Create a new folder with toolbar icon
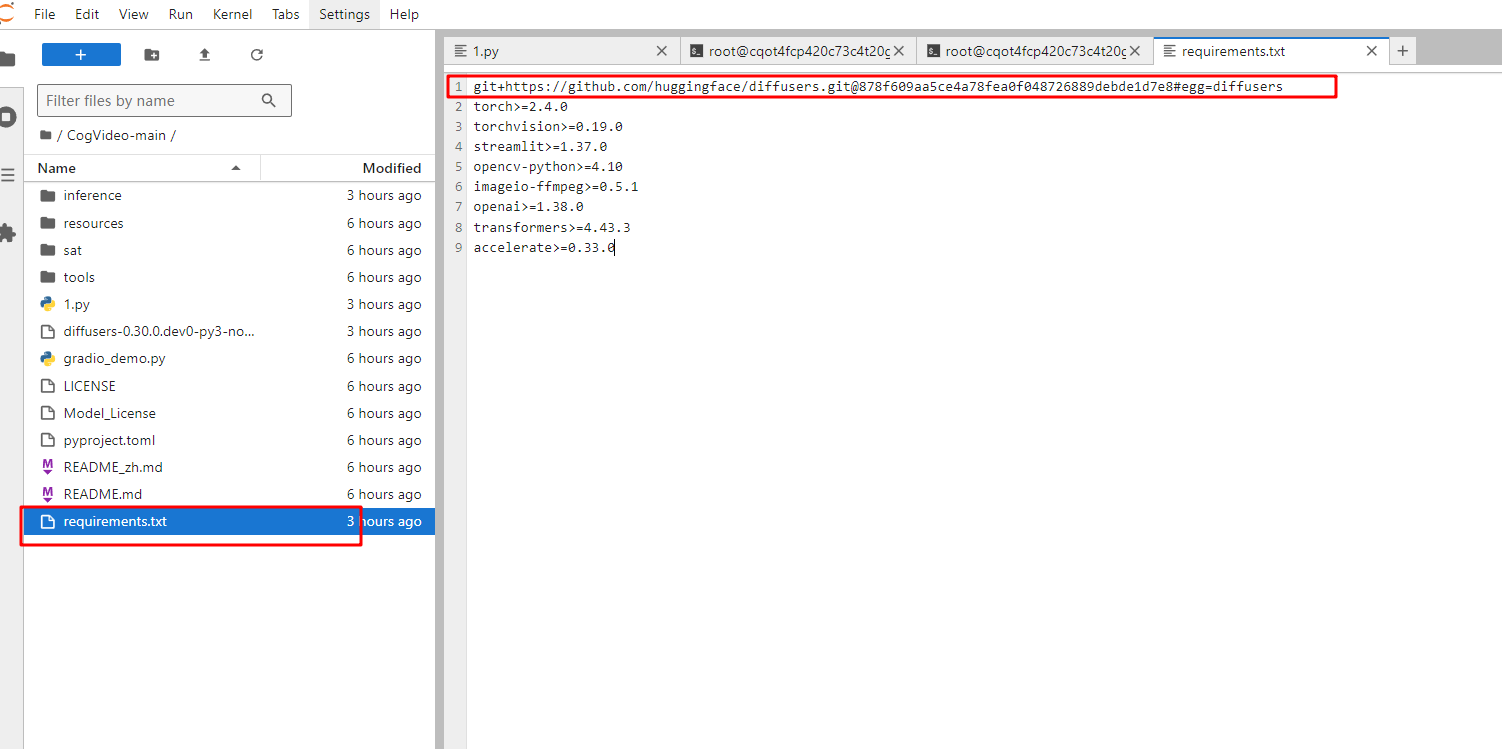Image resolution: width=1502 pixels, height=749 pixels. (152, 55)
